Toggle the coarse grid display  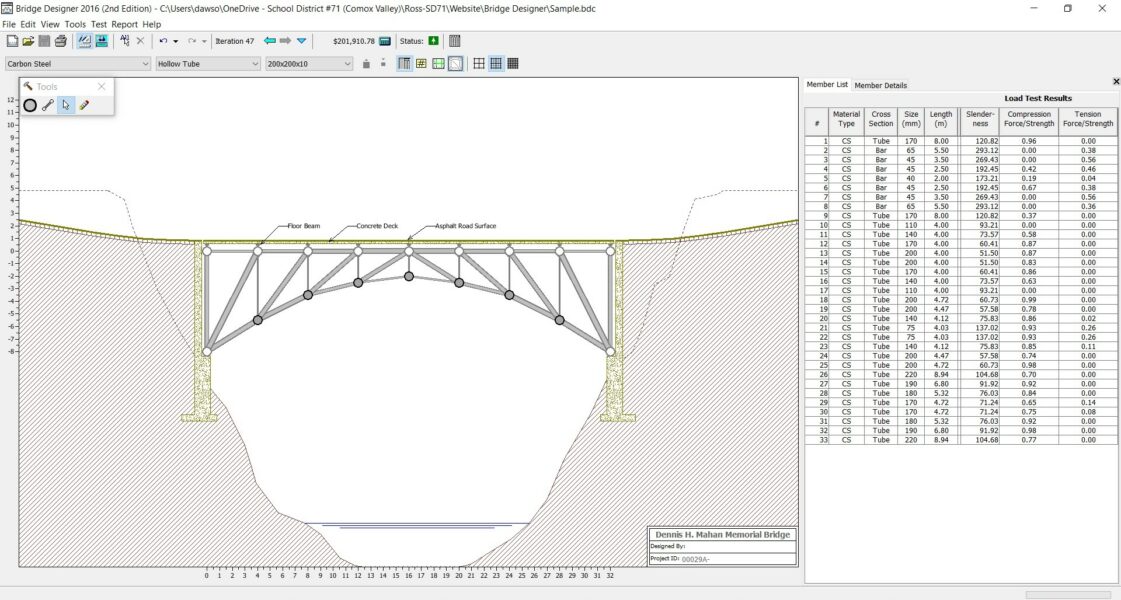479,63
